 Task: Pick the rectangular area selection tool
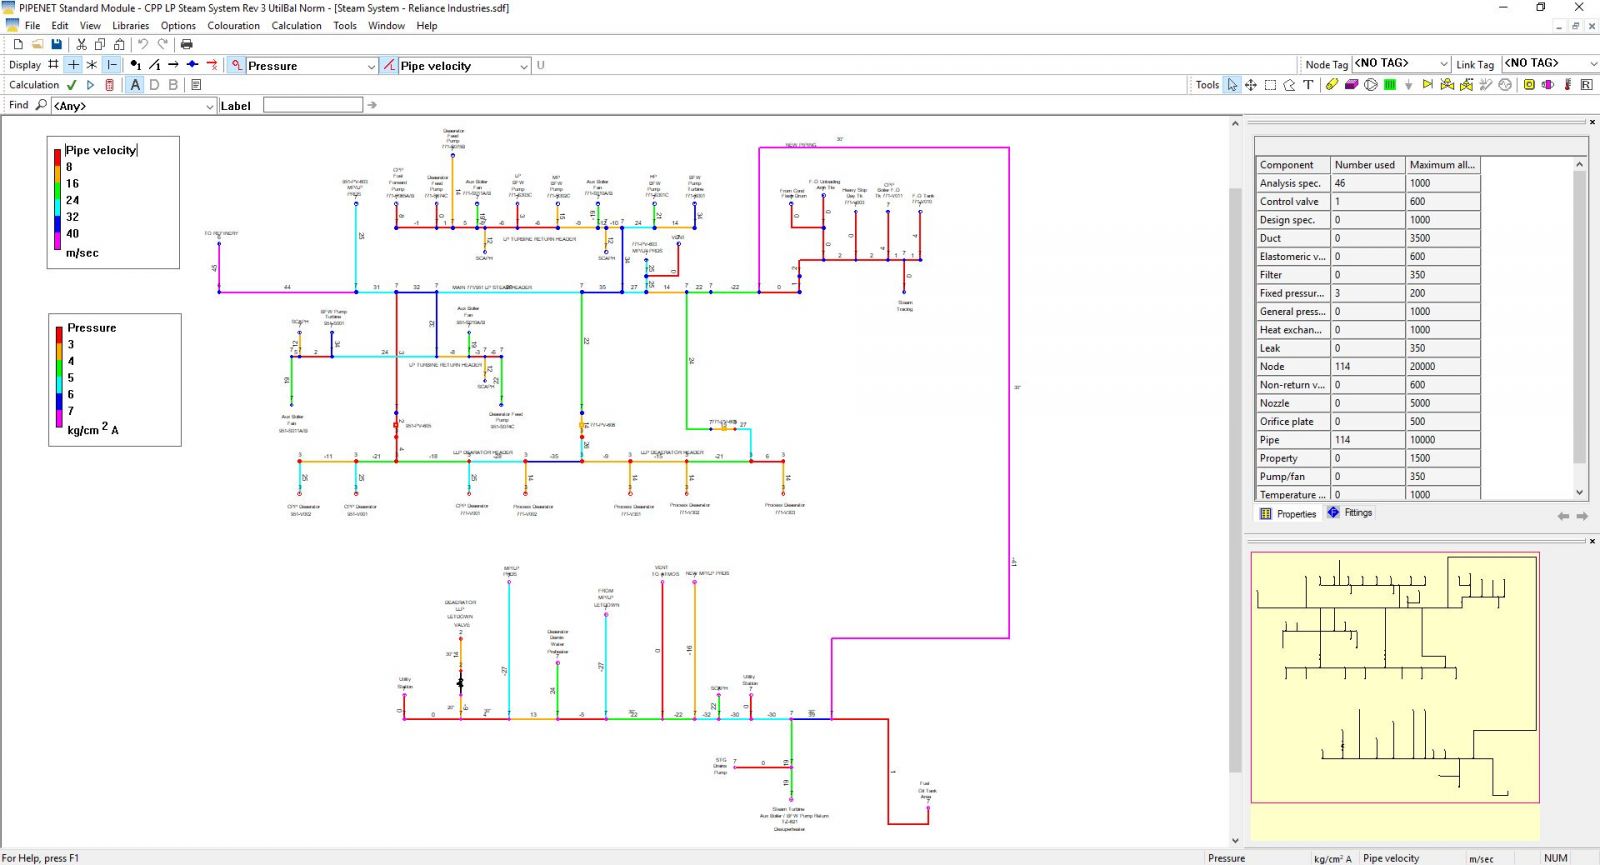point(1270,85)
